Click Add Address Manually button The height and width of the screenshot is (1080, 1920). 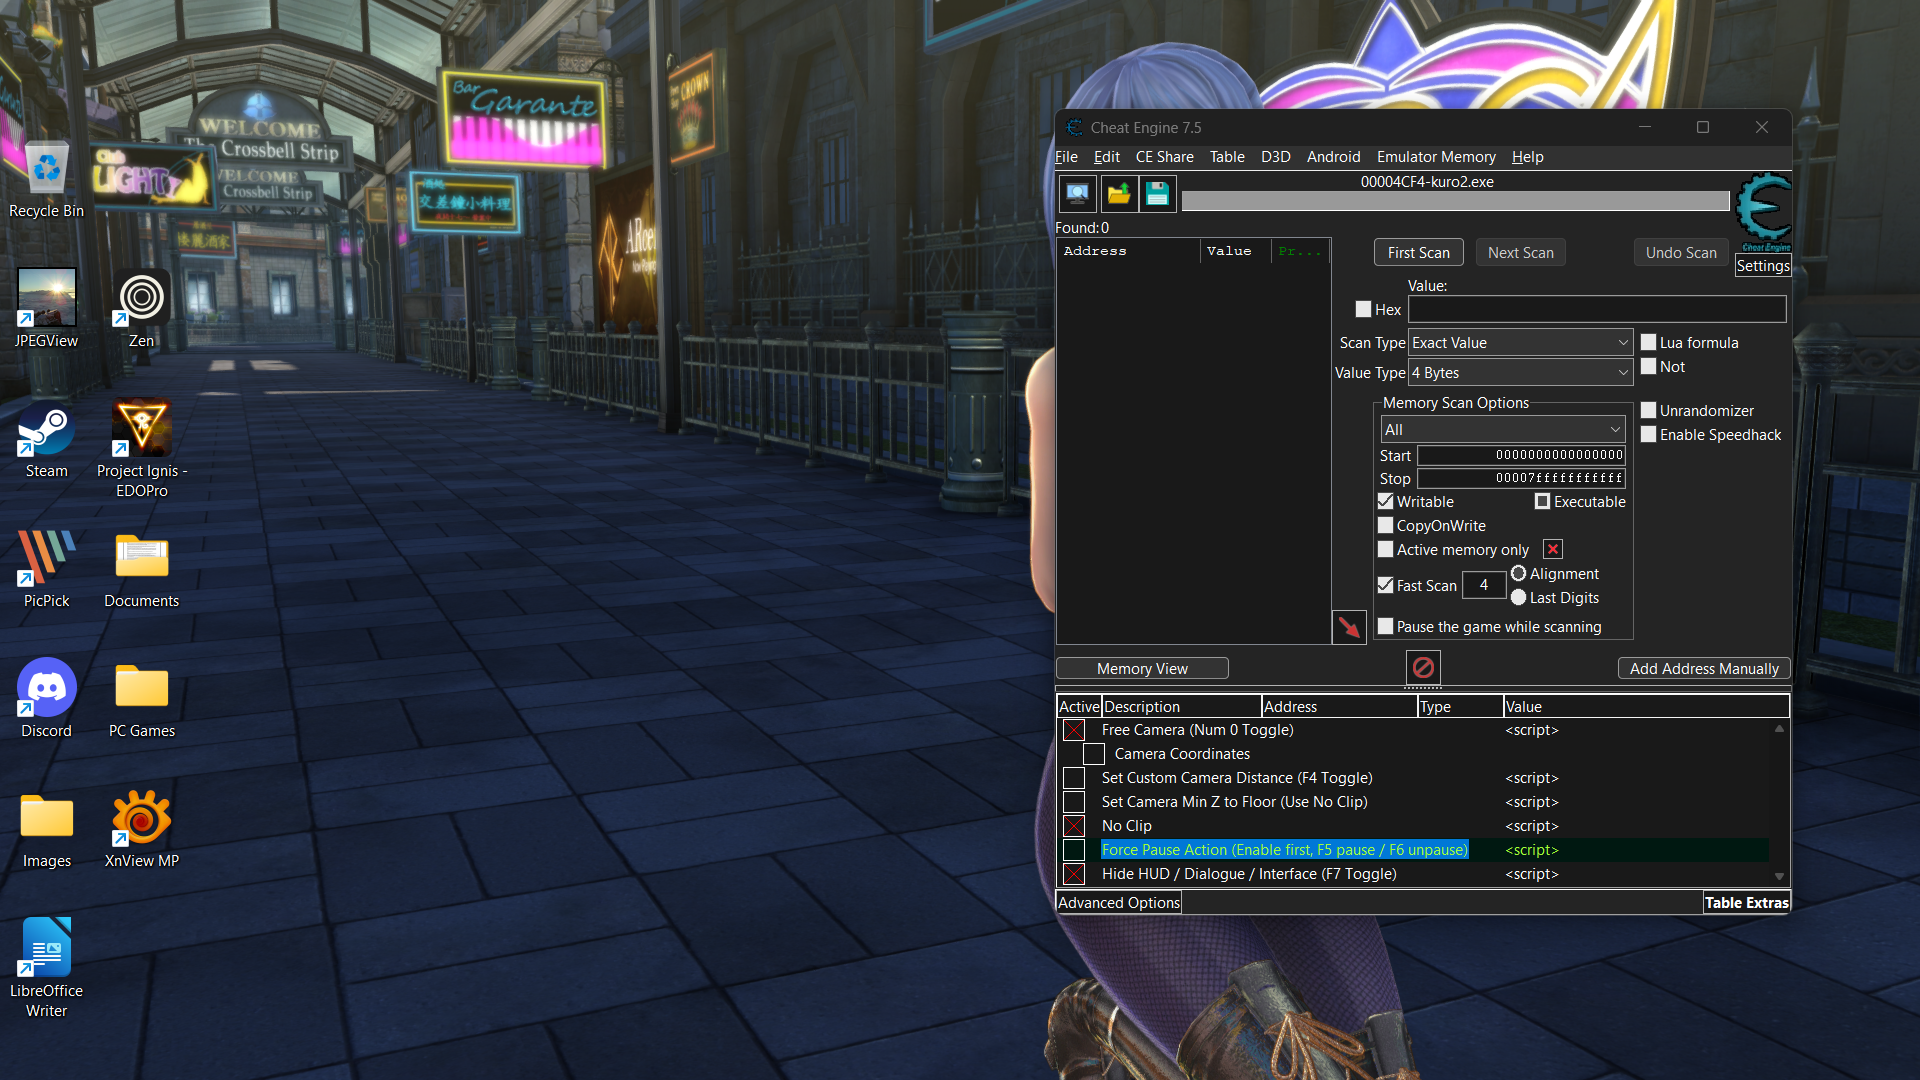click(x=1704, y=668)
